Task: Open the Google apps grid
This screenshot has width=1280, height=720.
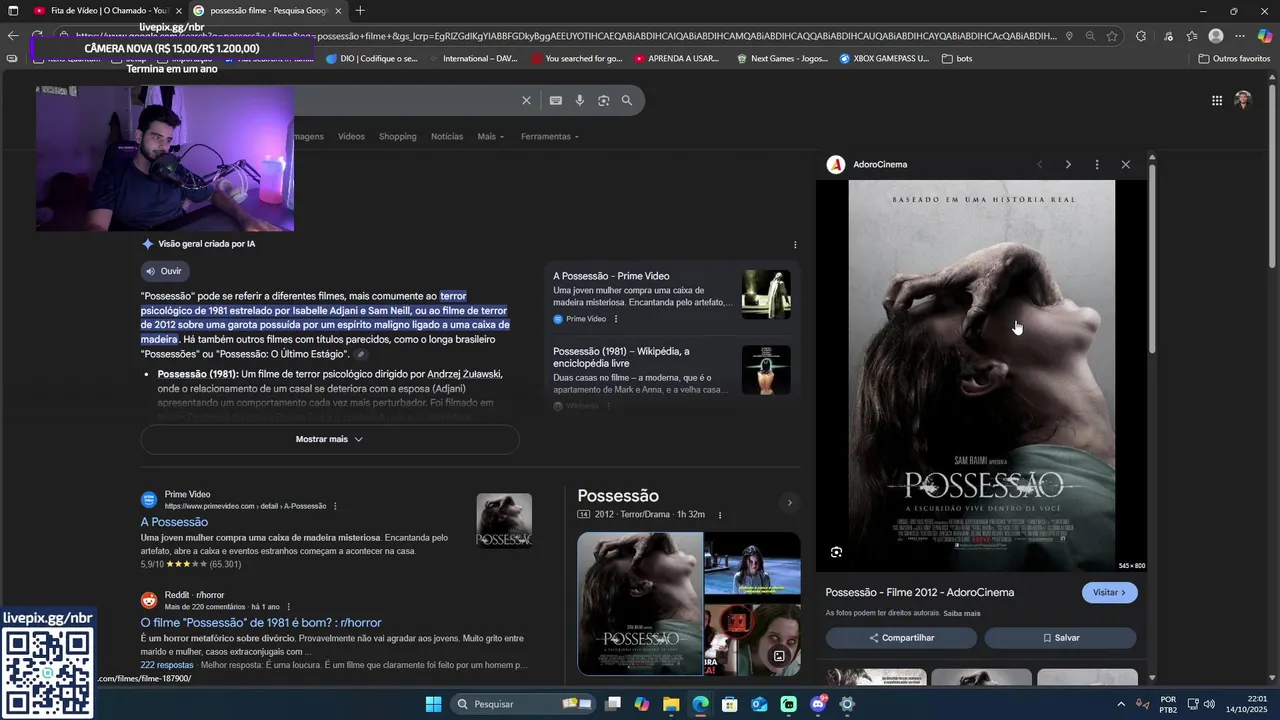Action: (x=1217, y=100)
